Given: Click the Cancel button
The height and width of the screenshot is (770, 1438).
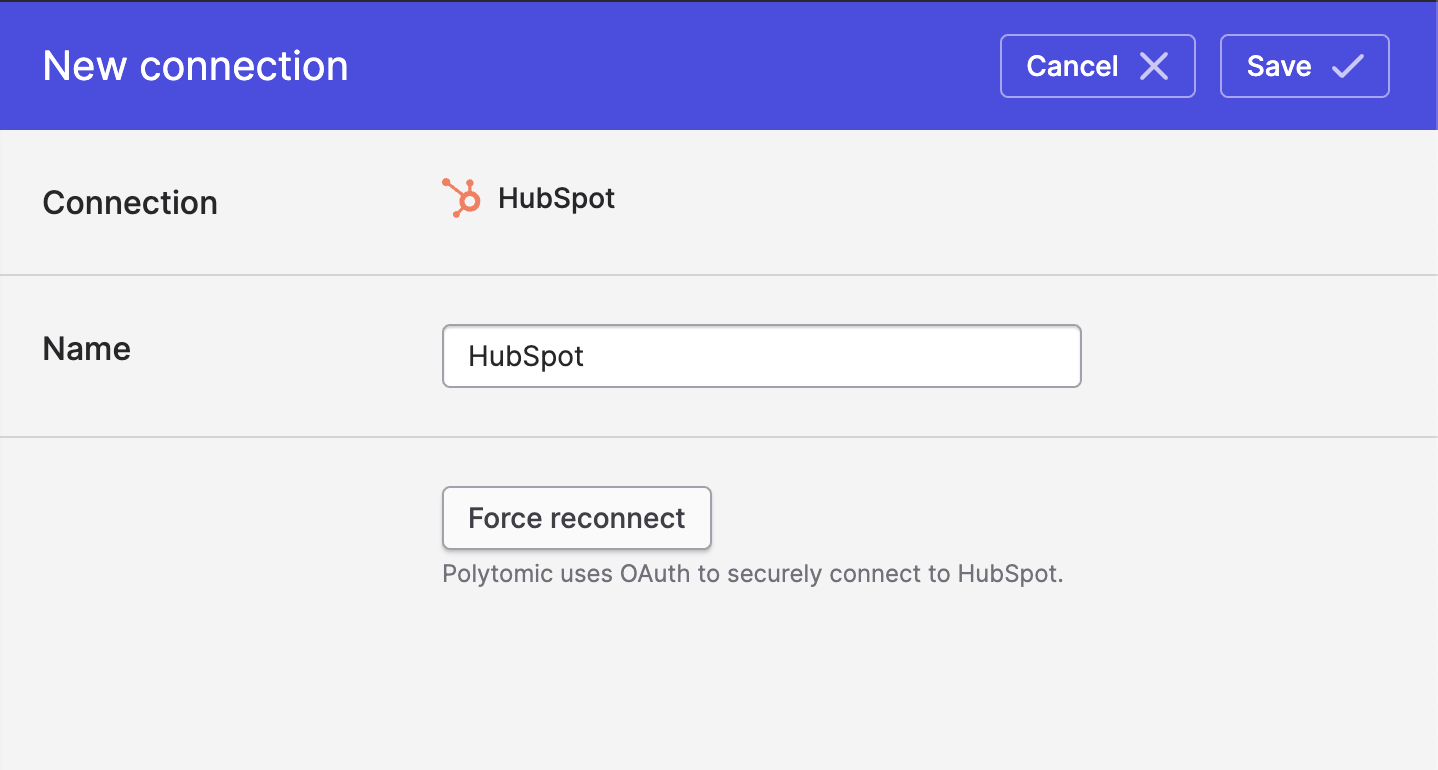Looking at the screenshot, I should tap(1097, 66).
